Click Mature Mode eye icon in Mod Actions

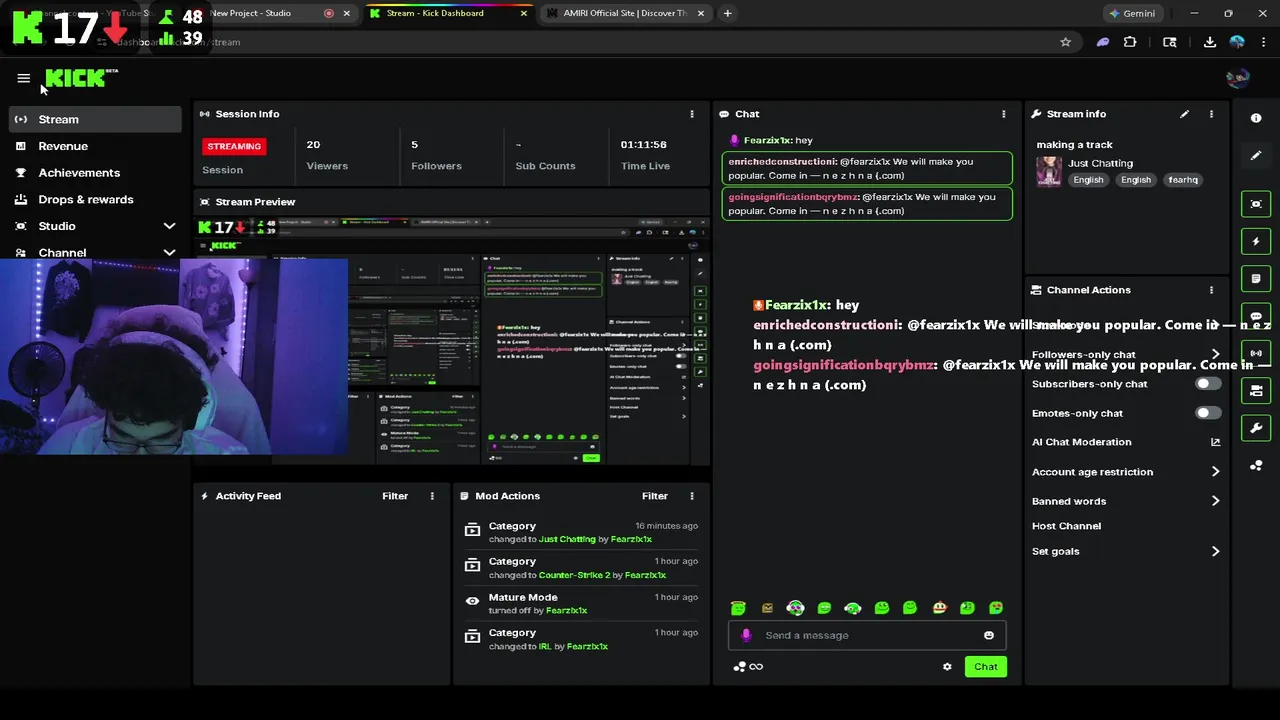click(x=472, y=601)
